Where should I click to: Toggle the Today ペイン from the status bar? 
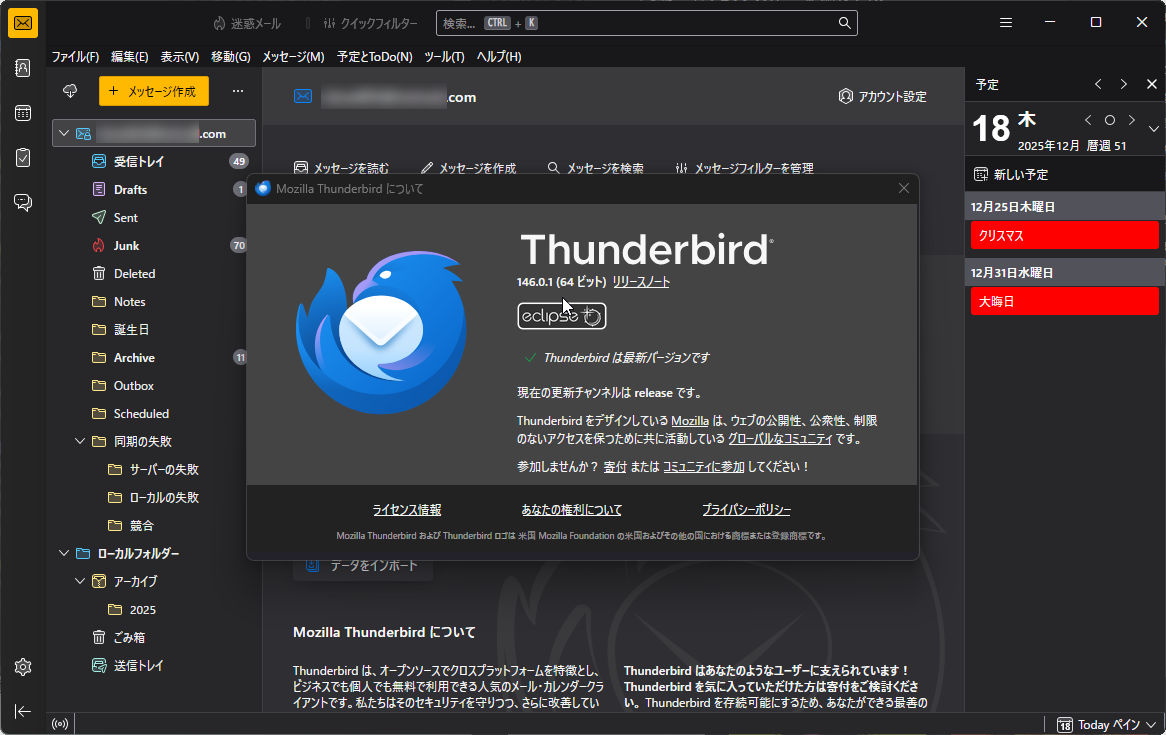pyautogui.click(x=1106, y=723)
